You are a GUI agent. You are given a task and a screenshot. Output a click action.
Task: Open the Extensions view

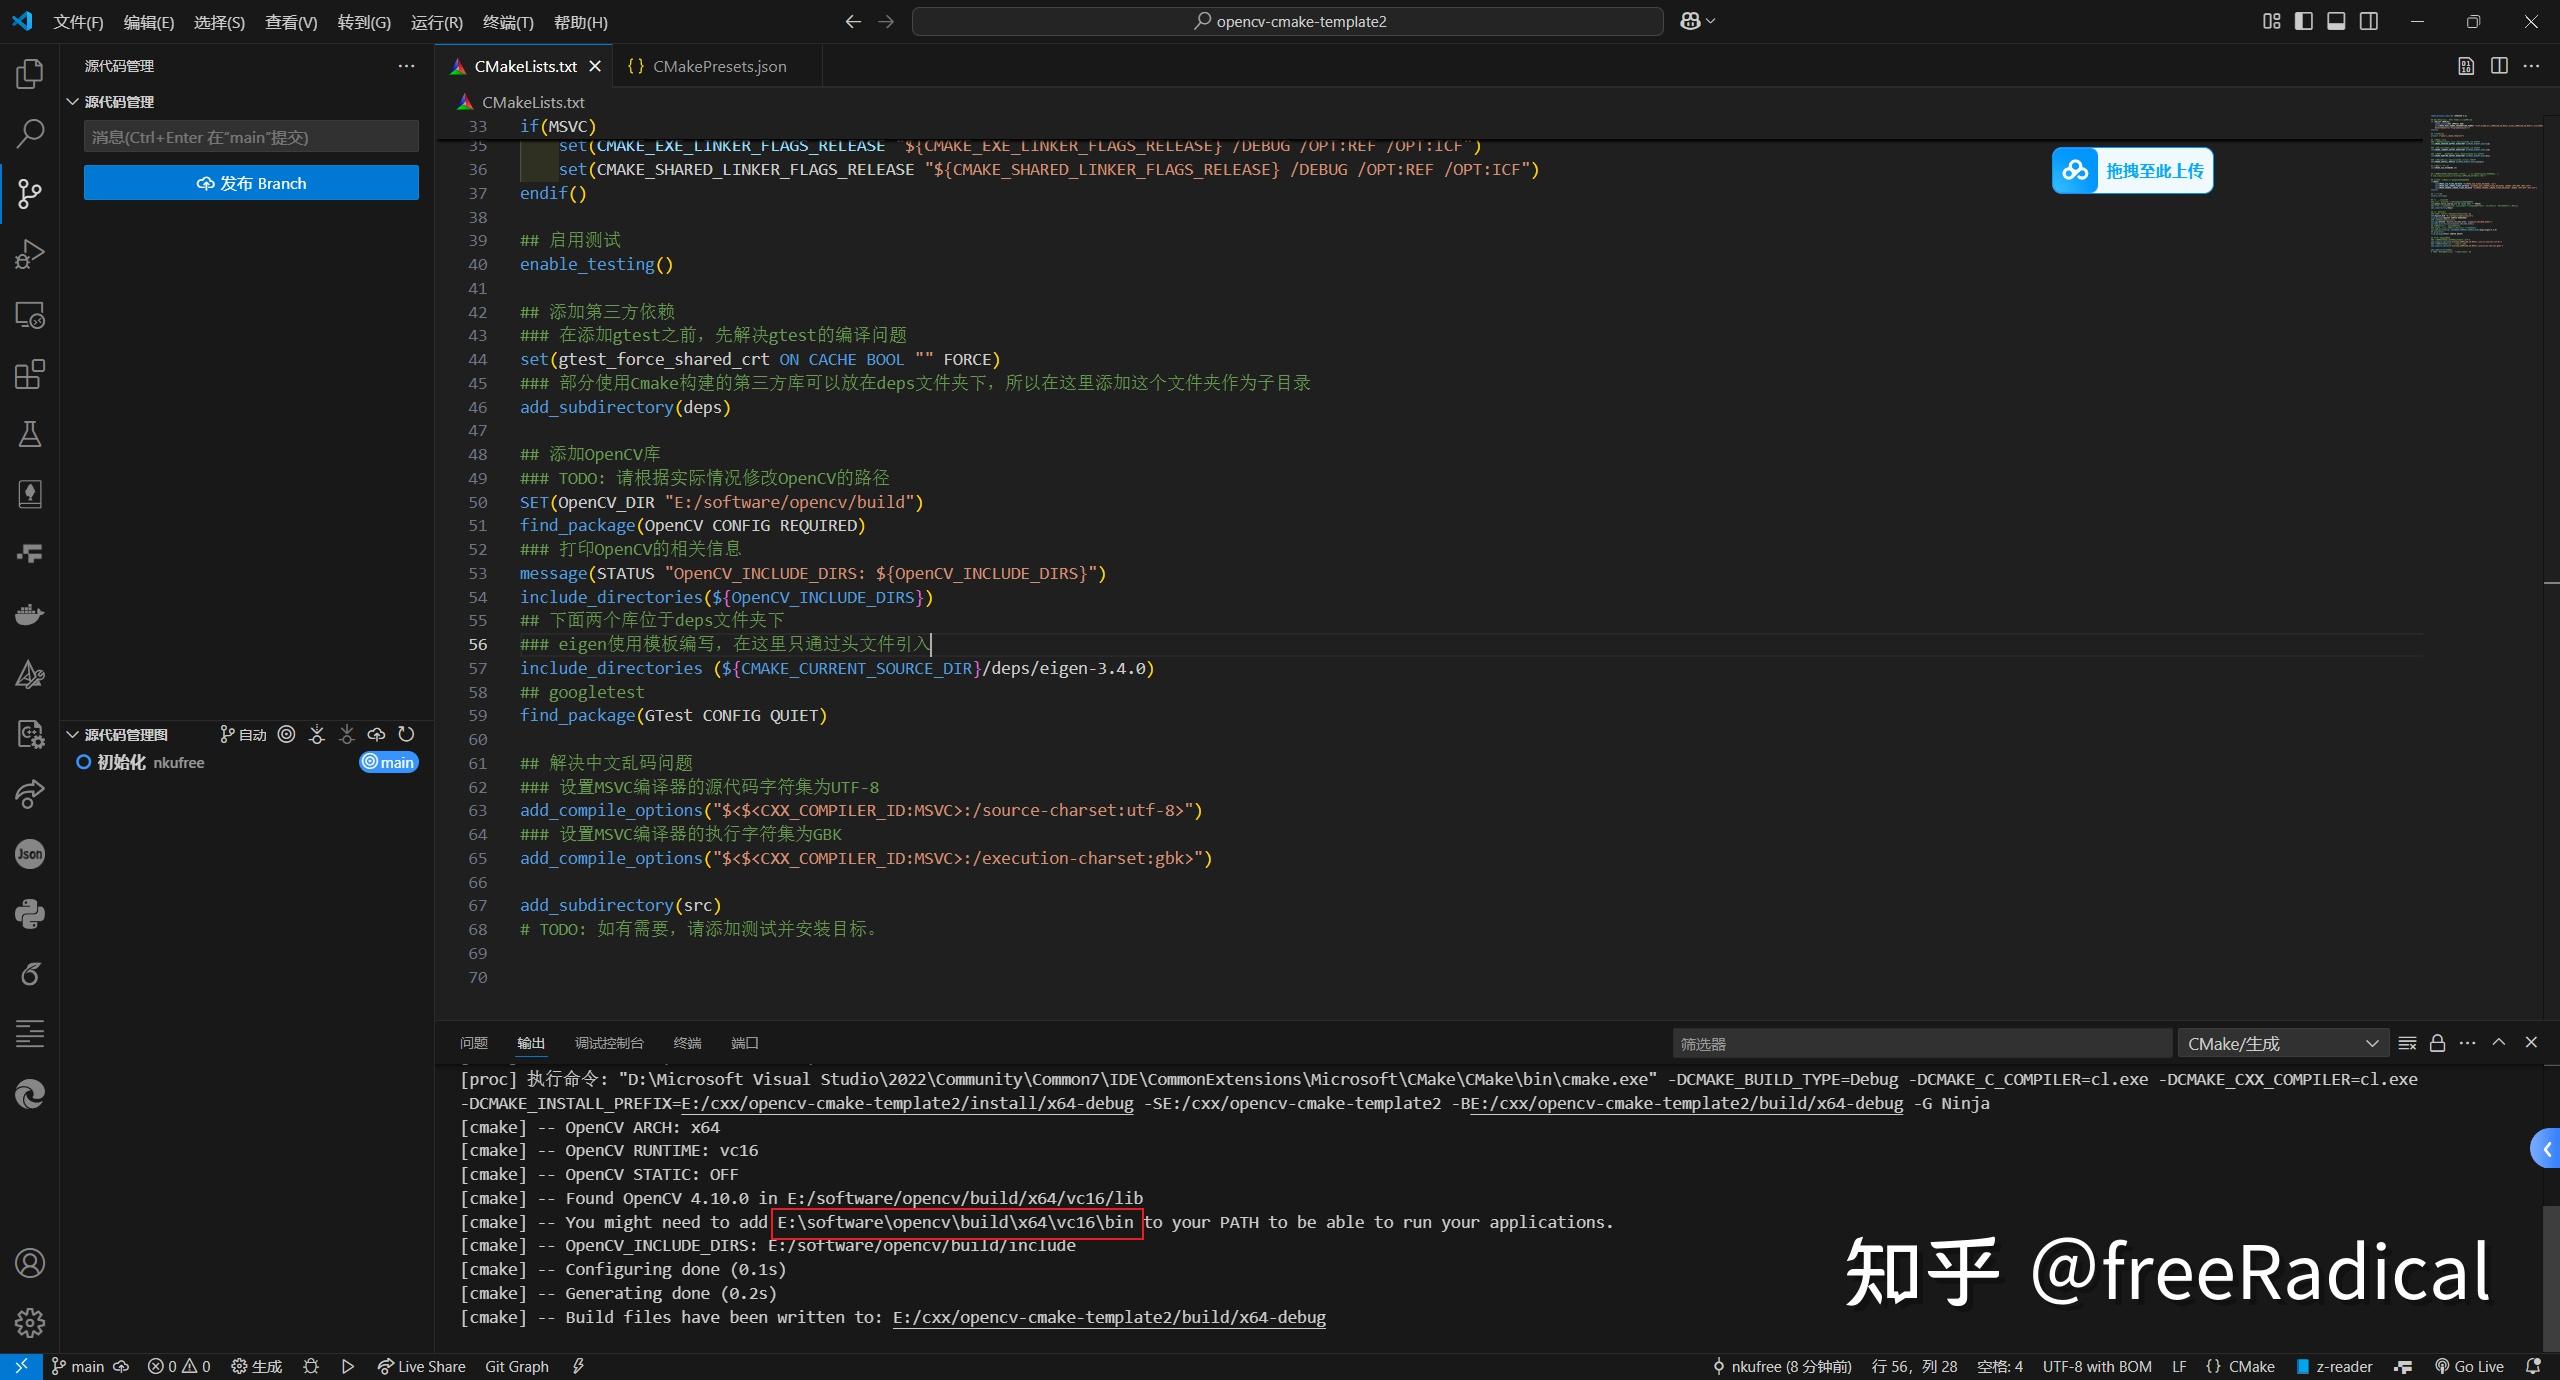click(29, 374)
